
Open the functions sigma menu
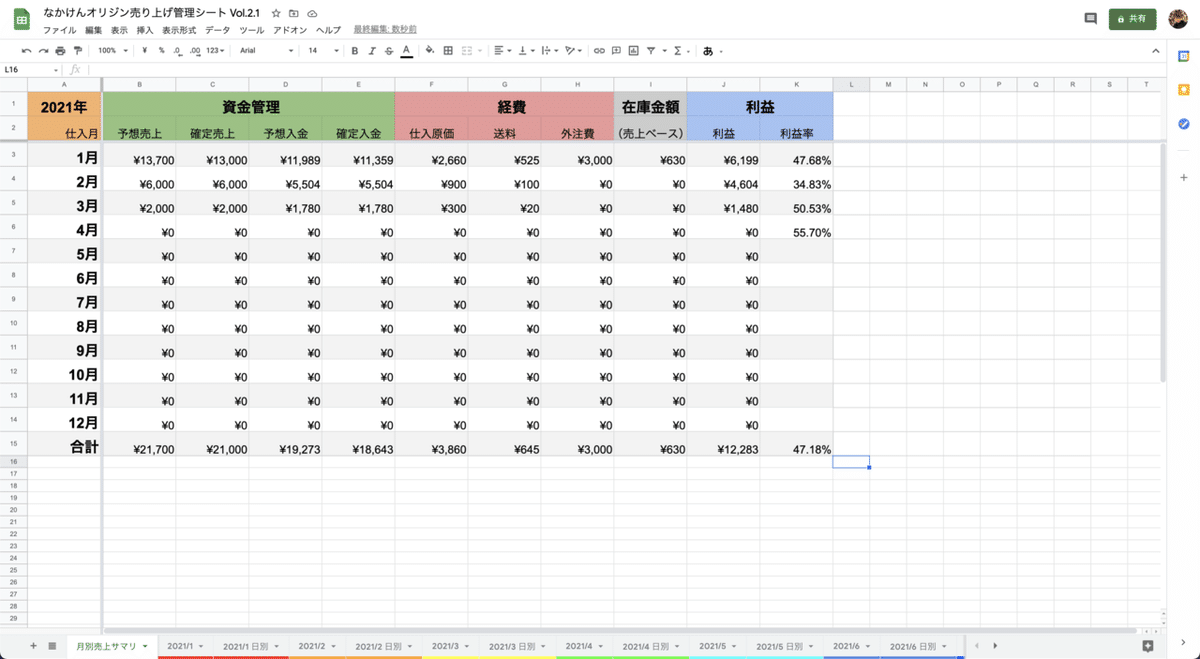click(x=680, y=50)
